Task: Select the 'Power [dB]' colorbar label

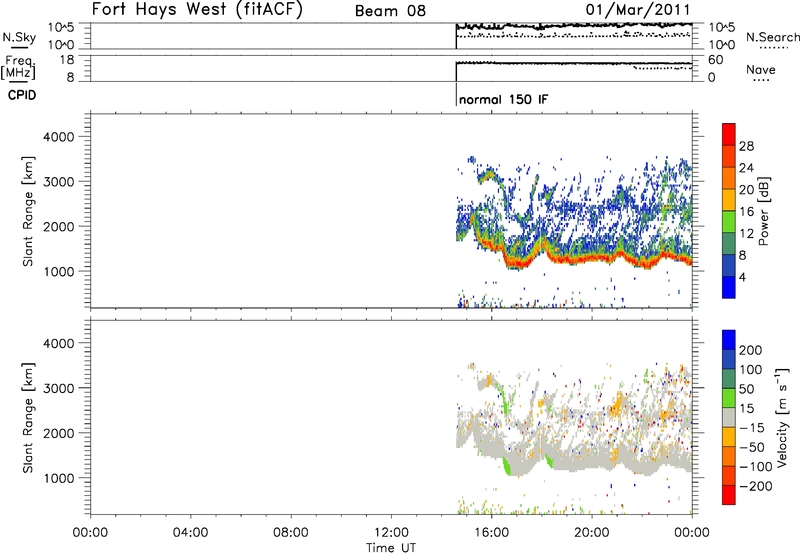Action: pyautogui.click(x=764, y=211)
